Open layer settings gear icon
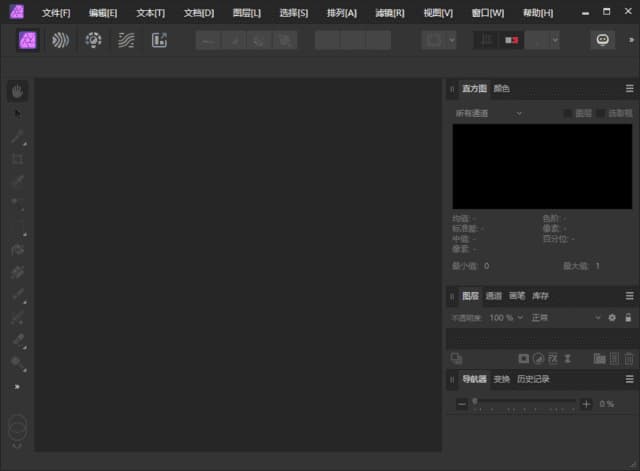The height and width of the screenshot is (471, 640). (612, 317)
